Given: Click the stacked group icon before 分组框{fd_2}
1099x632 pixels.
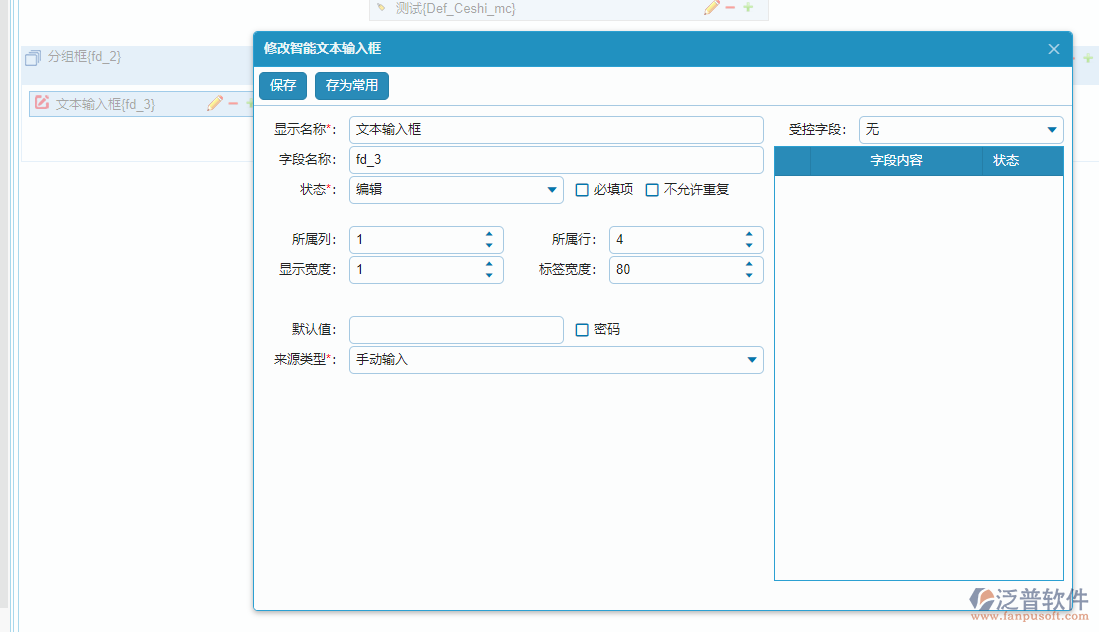Looking at the screenshot, I should pos(34,57).
